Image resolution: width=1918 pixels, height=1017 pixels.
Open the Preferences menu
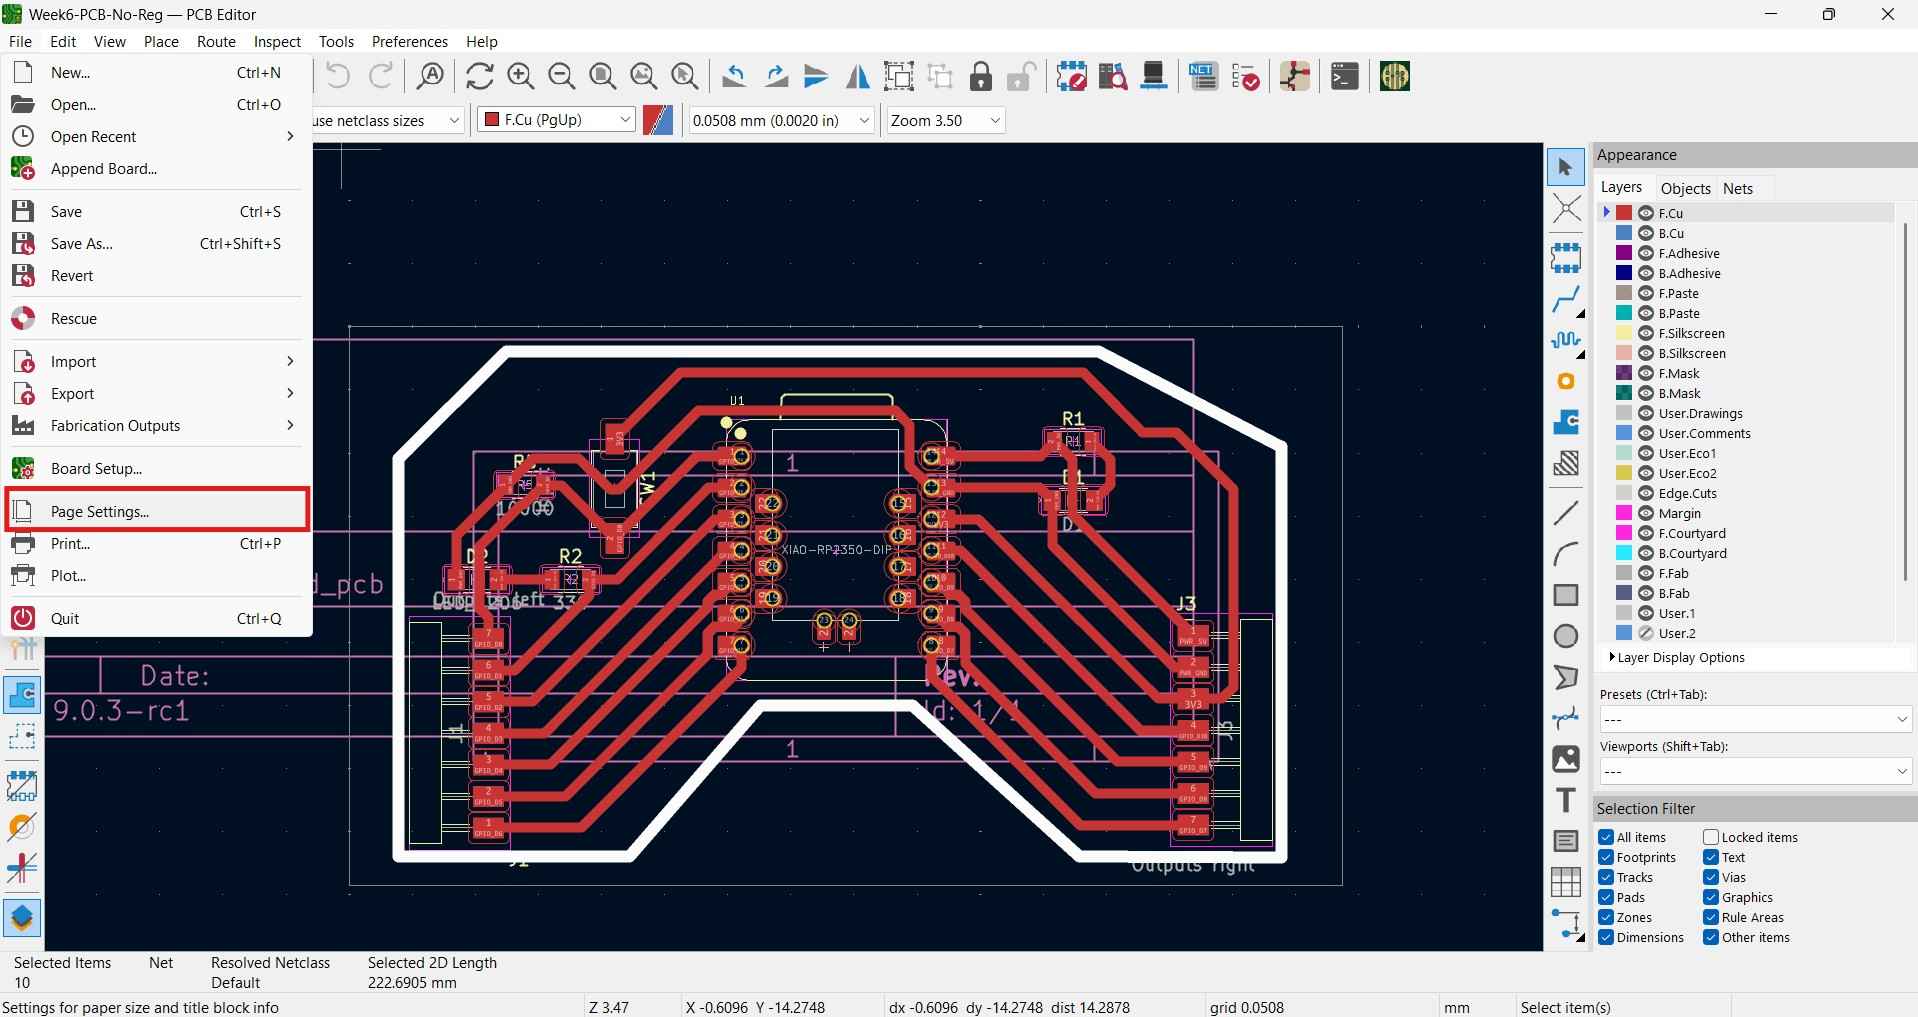point(409,41)
